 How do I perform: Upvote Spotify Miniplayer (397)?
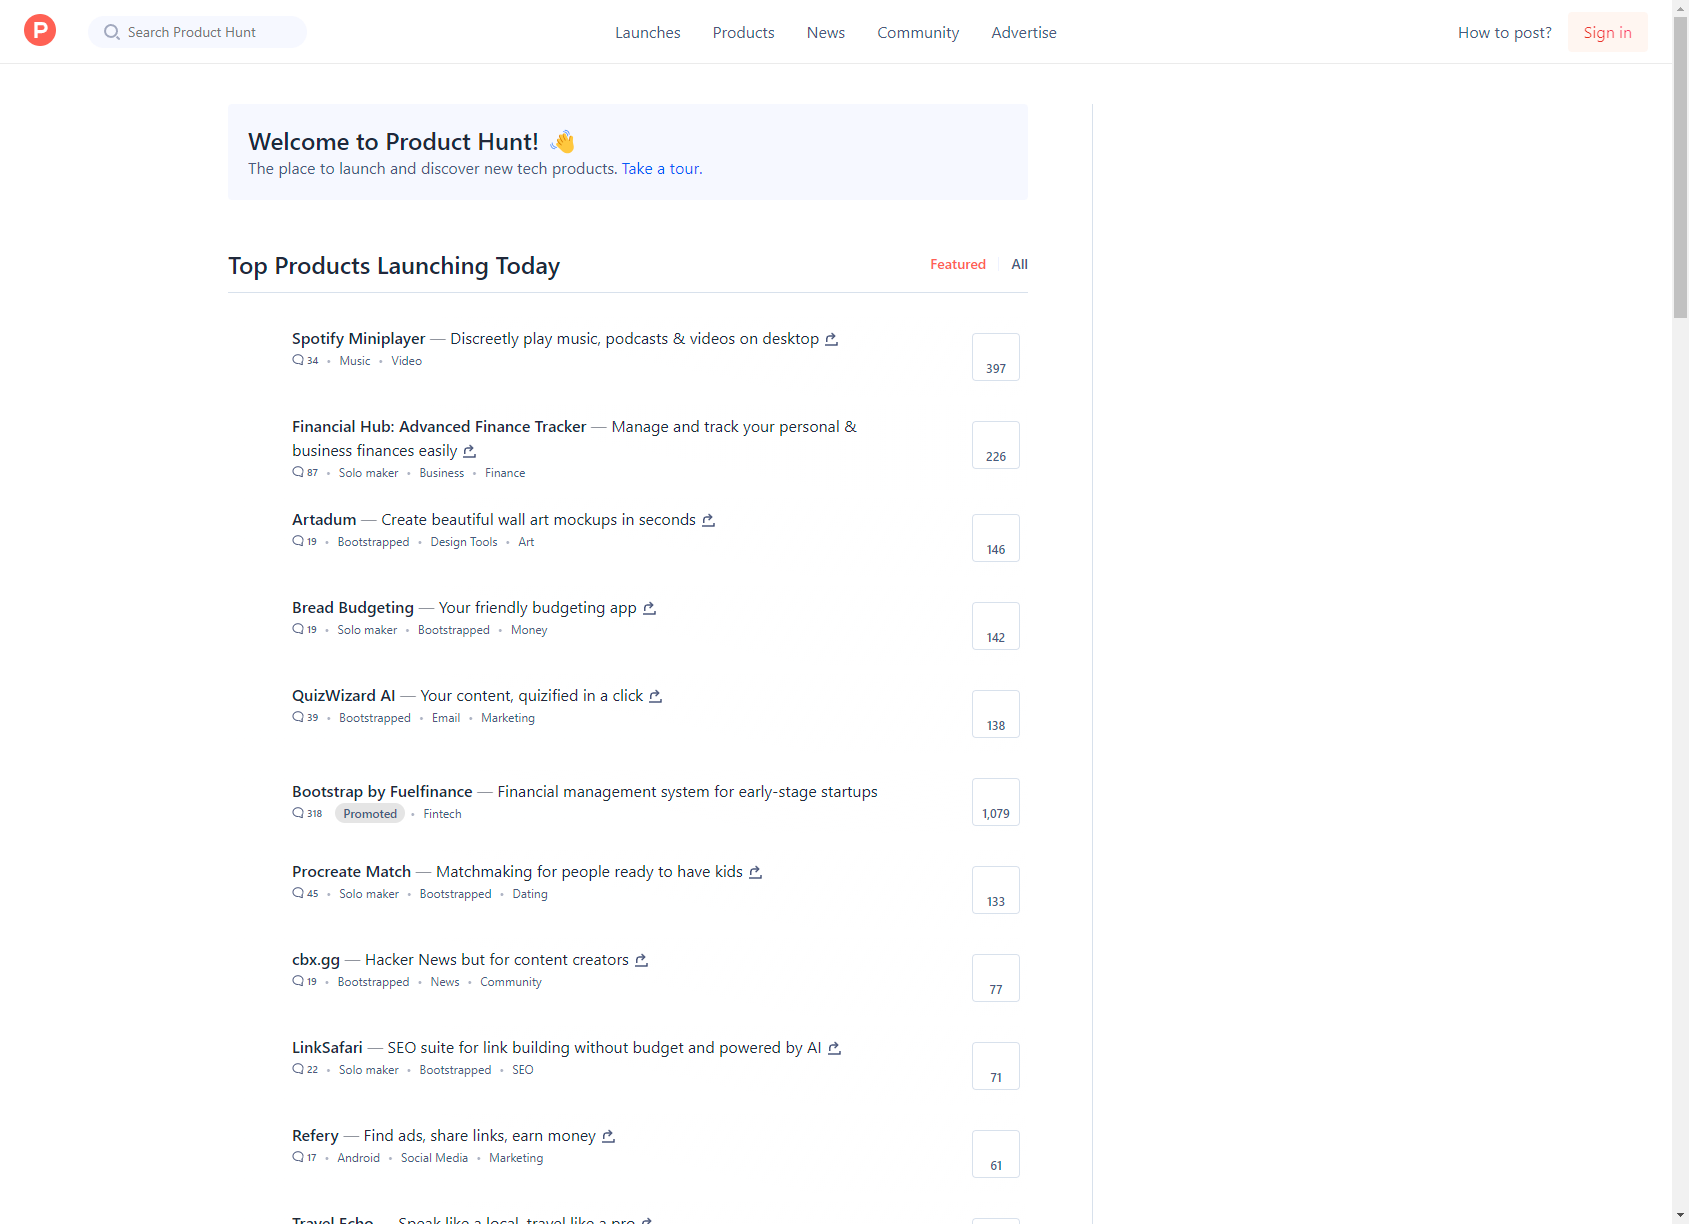tap(996, 357)
